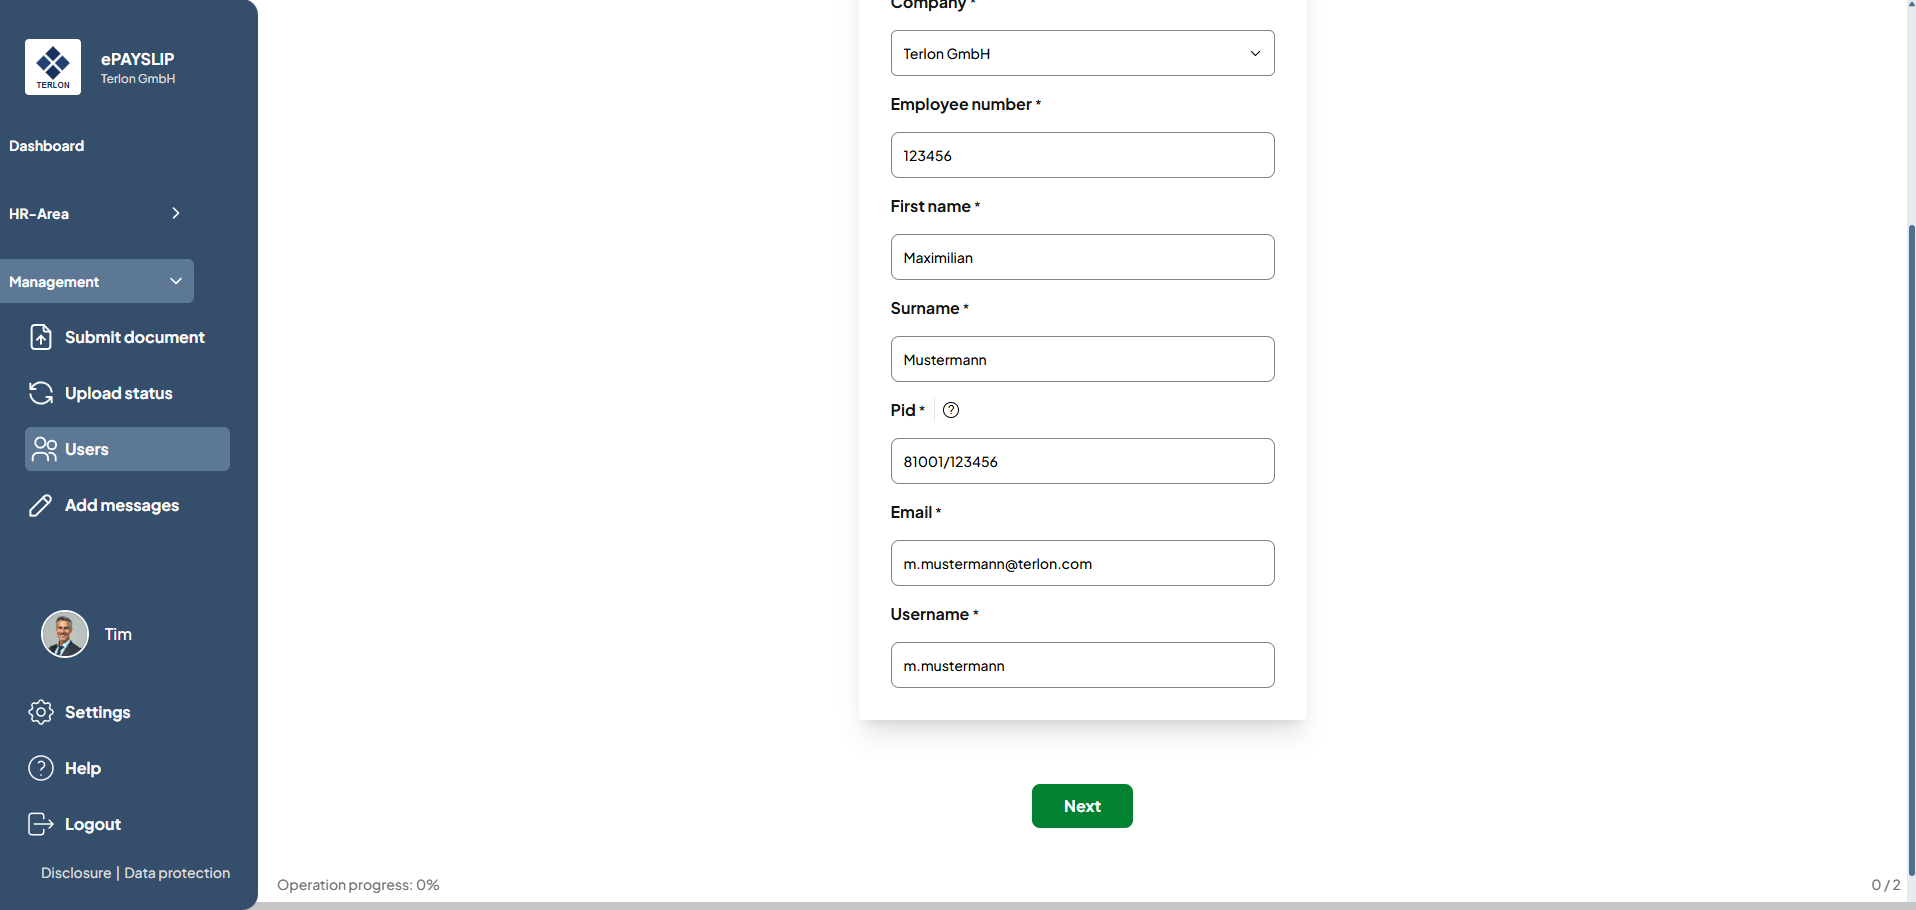Click the Submit document upload icon

tap(40, 337)
